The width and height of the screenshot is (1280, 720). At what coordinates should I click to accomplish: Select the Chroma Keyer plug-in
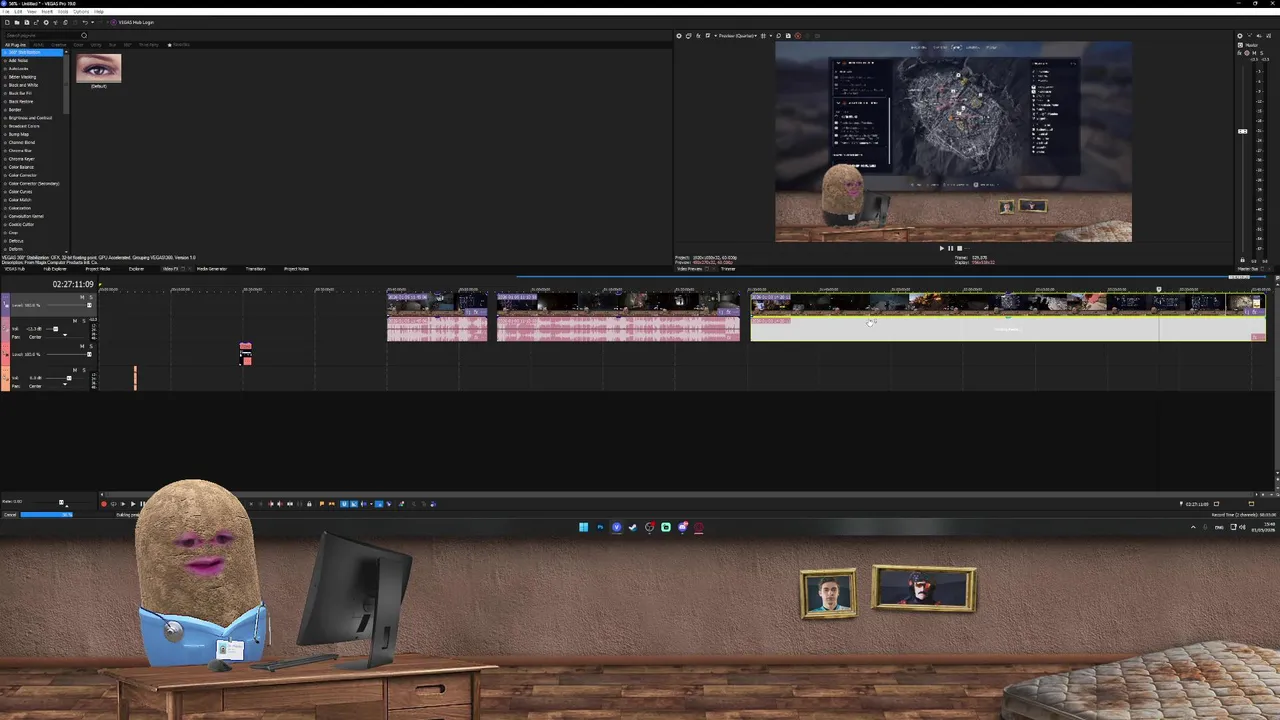coord(20,159)
